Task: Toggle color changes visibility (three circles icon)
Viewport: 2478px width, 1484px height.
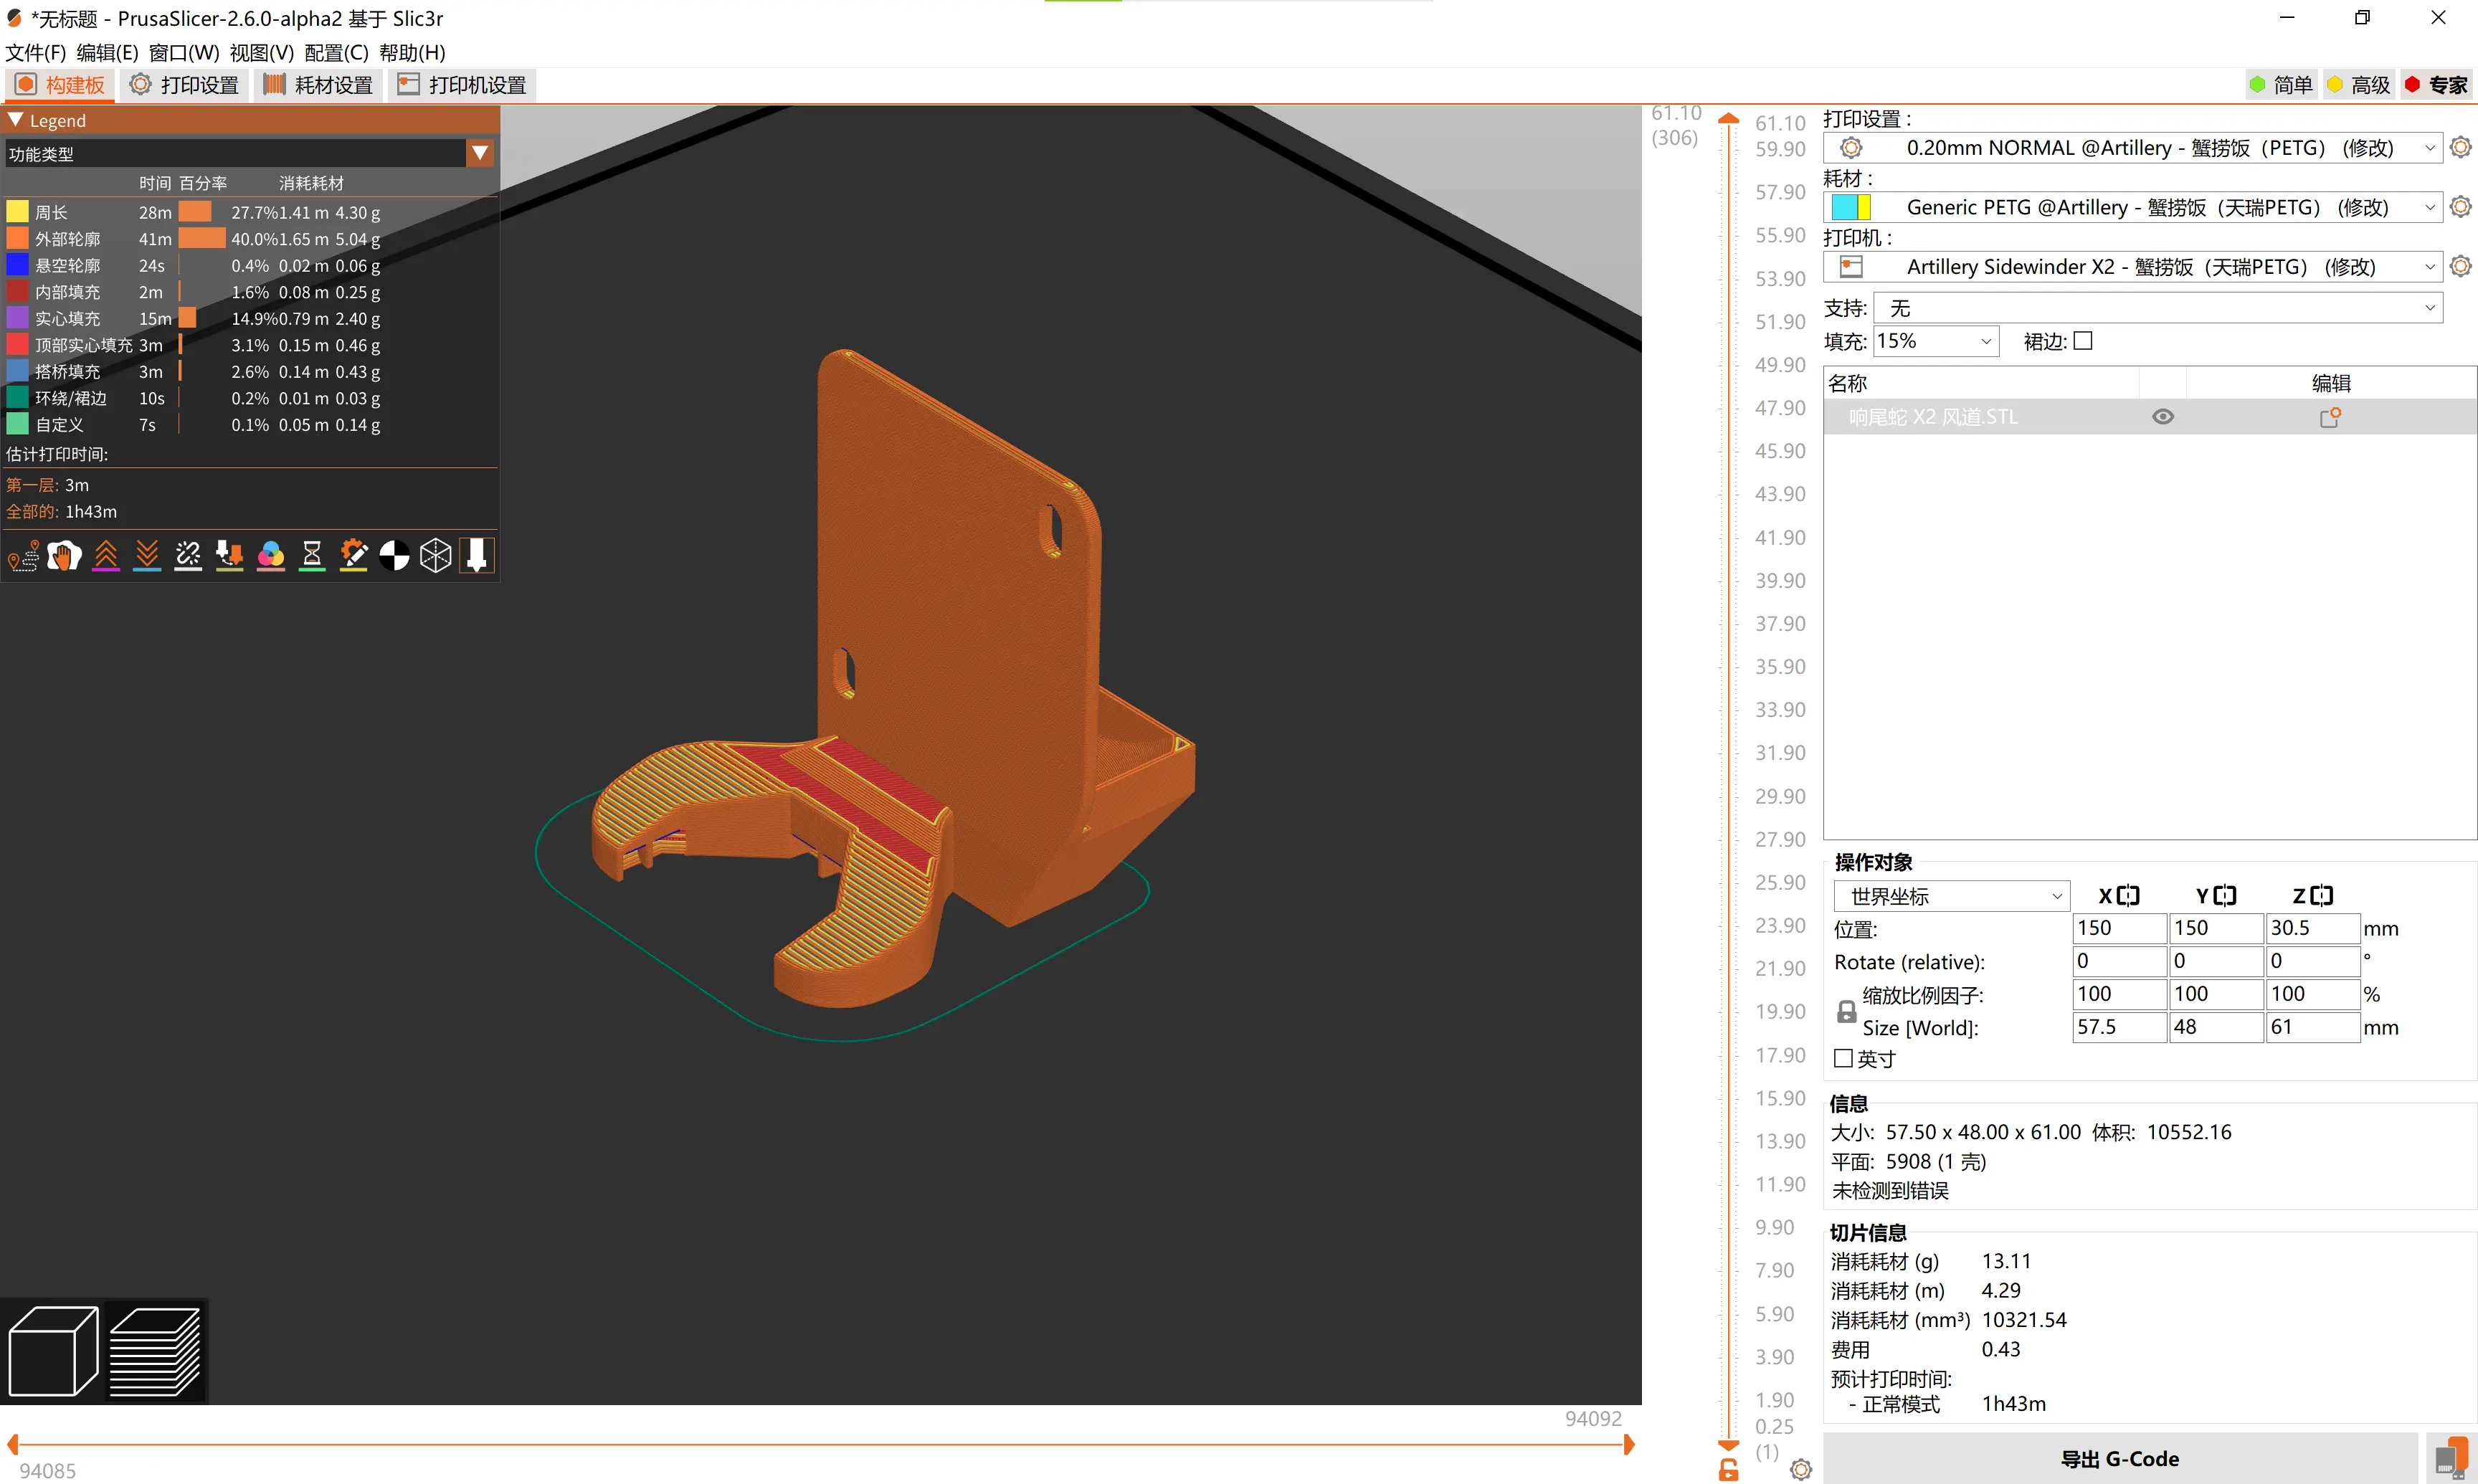Action: [x=271, y=556]
